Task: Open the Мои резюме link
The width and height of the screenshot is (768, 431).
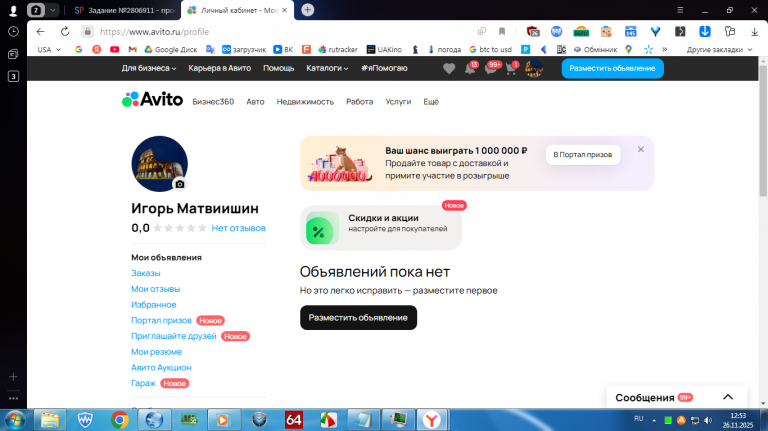Action: pos(156,351)
